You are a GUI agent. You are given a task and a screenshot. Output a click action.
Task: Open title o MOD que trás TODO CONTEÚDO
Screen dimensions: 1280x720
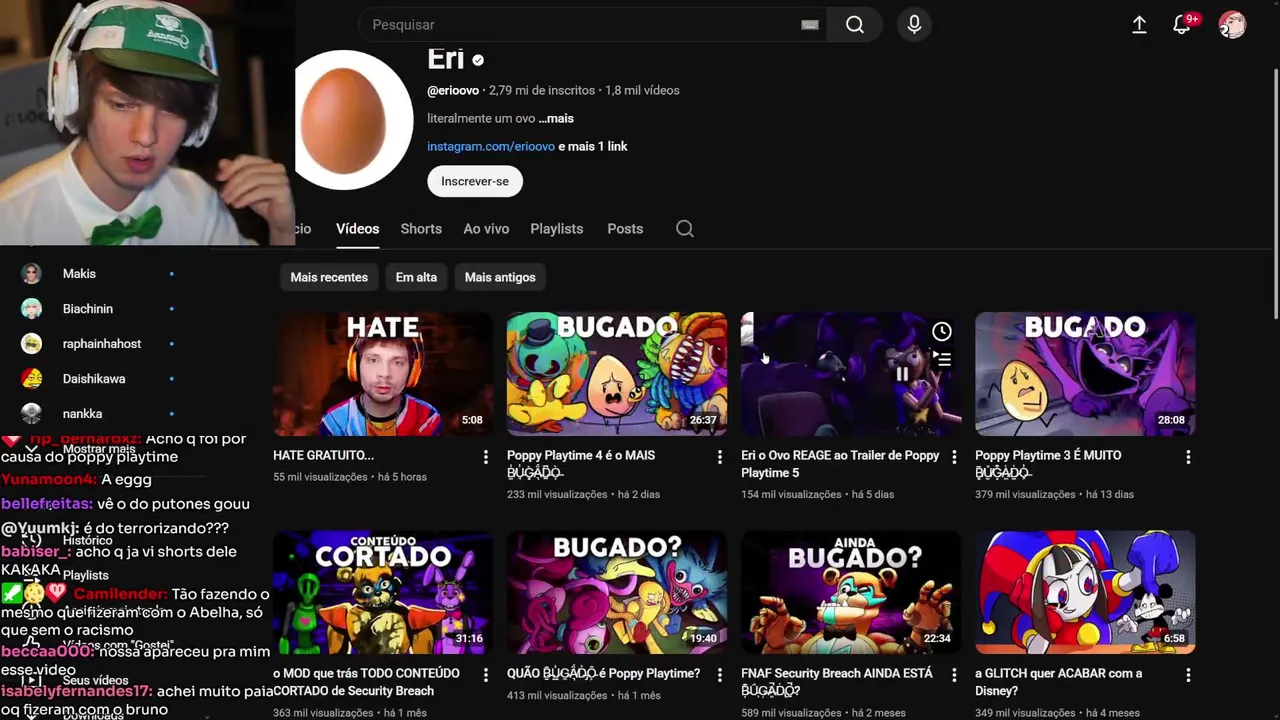366,682
